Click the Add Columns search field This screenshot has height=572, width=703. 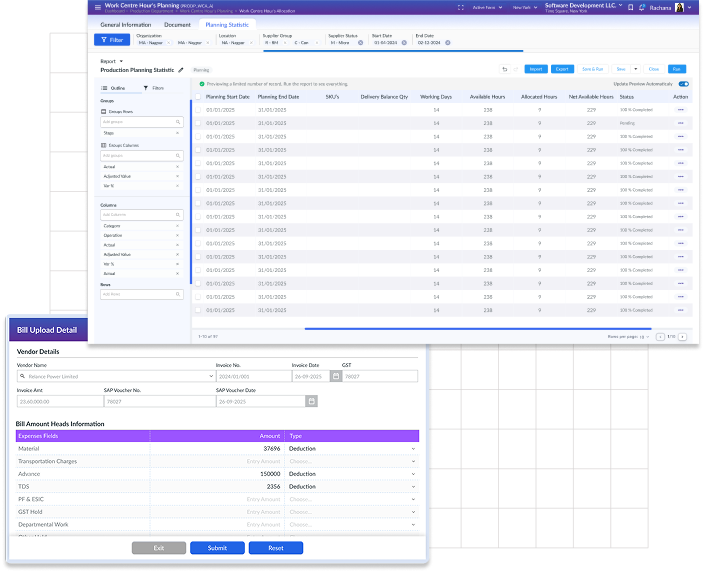142,215
